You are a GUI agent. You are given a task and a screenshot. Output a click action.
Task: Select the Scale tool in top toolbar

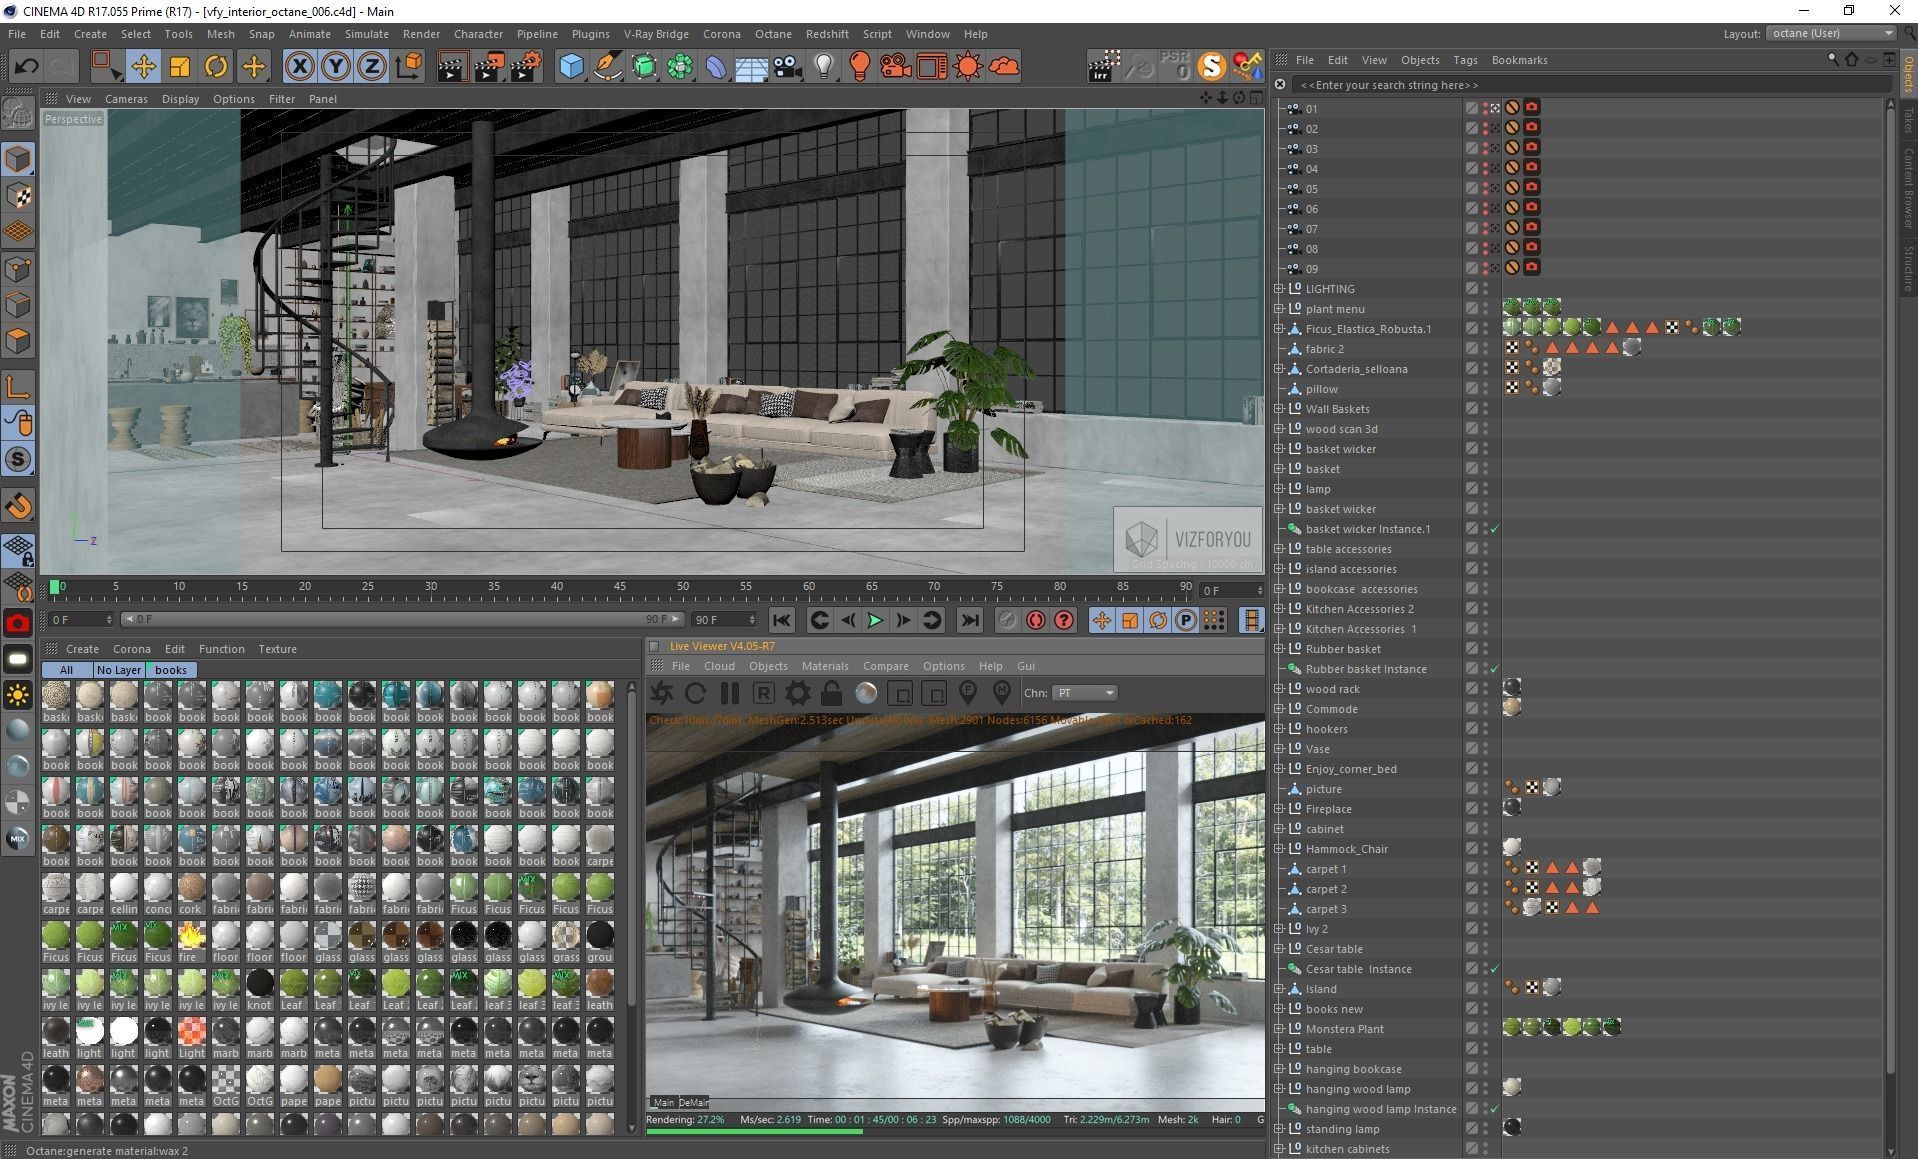pyautogui.click(x=180, y=67)
